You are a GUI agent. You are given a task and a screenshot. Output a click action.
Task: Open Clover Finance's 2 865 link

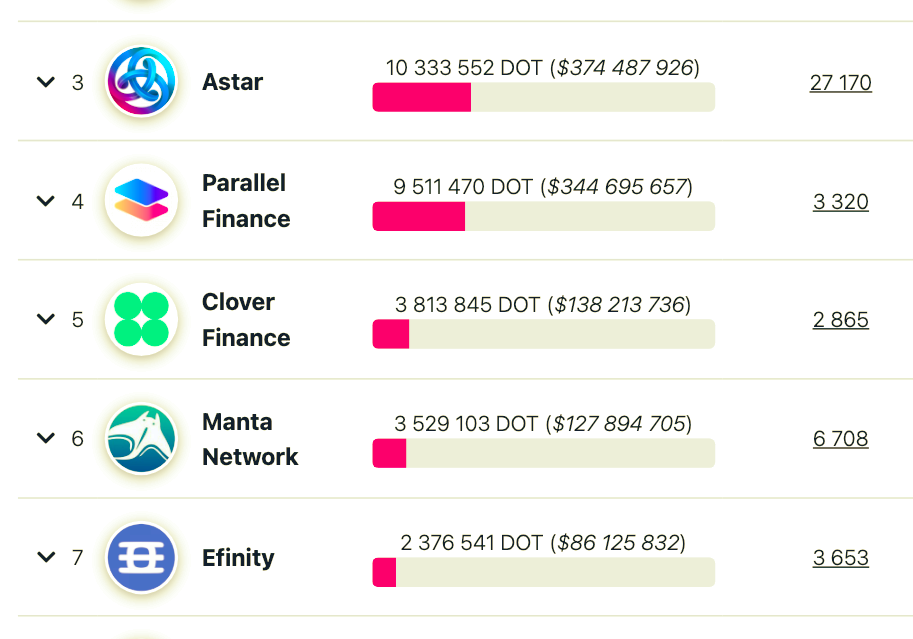[840, 320]
